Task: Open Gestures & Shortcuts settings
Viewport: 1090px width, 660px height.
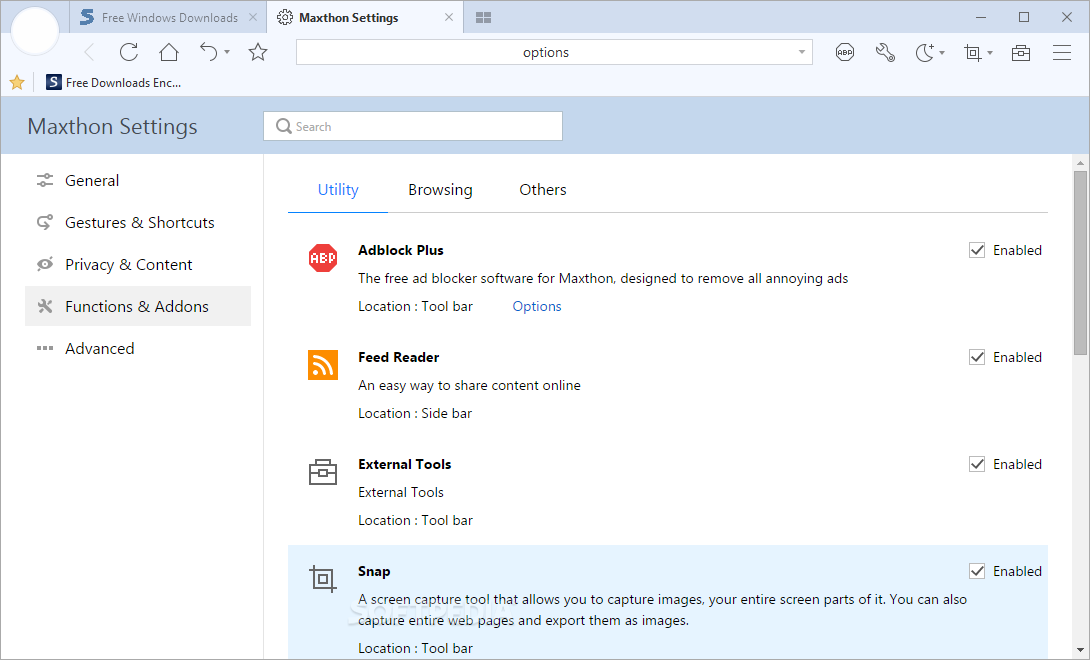Action: [138, 223]
